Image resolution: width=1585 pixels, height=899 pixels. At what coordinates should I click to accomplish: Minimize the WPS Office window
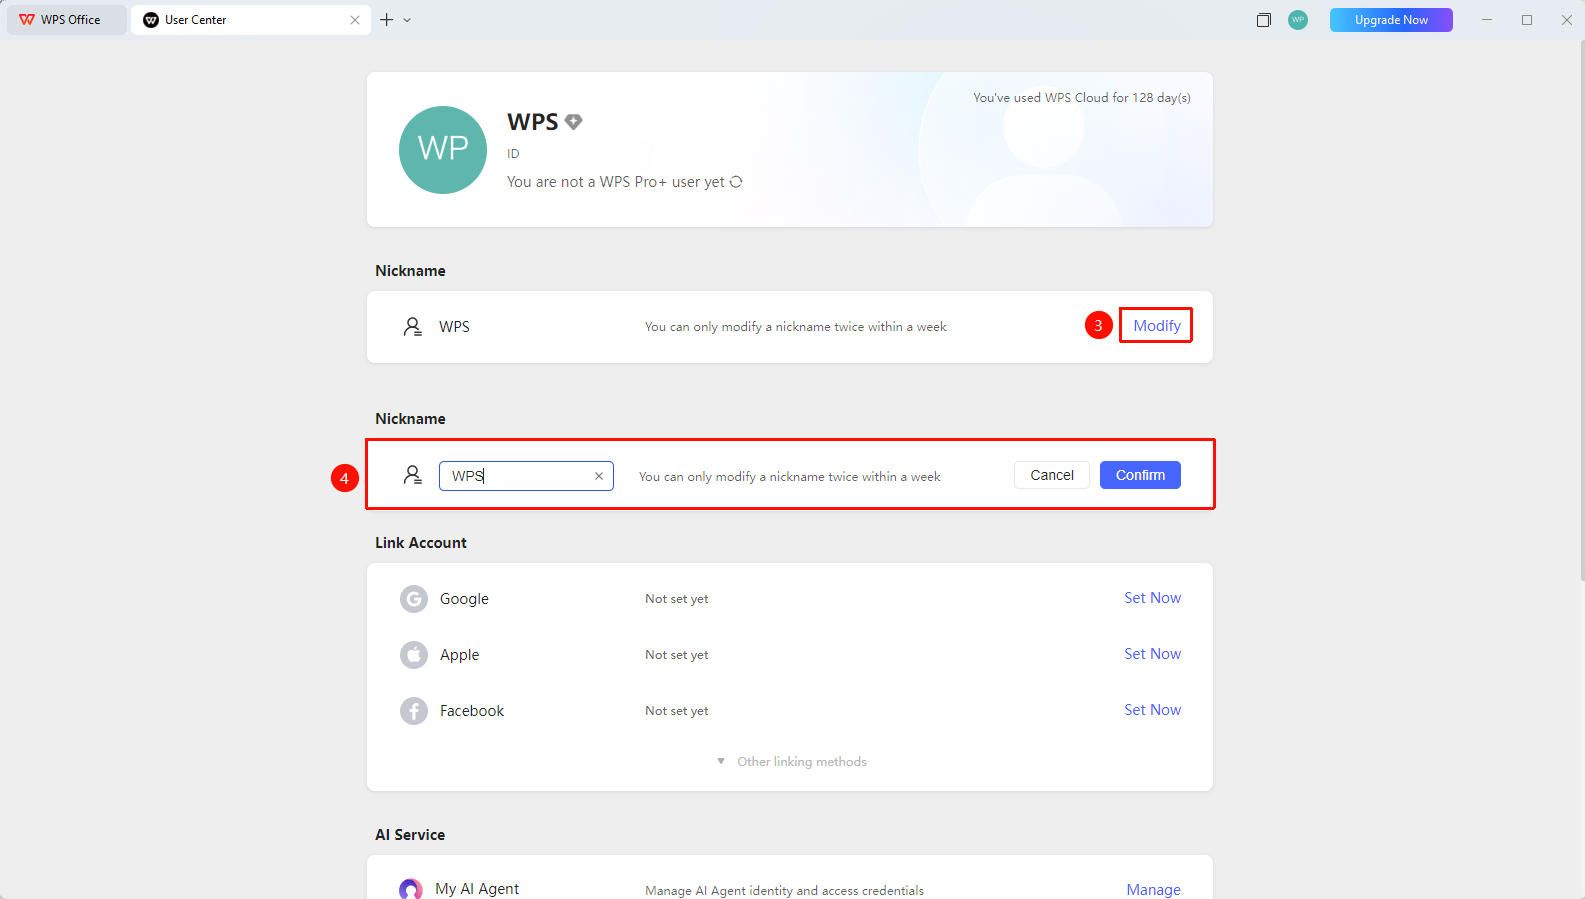click(1487, 20)
